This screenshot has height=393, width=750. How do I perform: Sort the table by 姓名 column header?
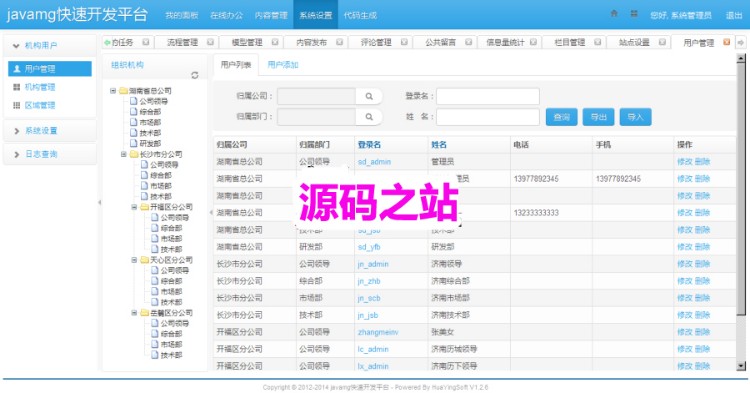[439, 144]
